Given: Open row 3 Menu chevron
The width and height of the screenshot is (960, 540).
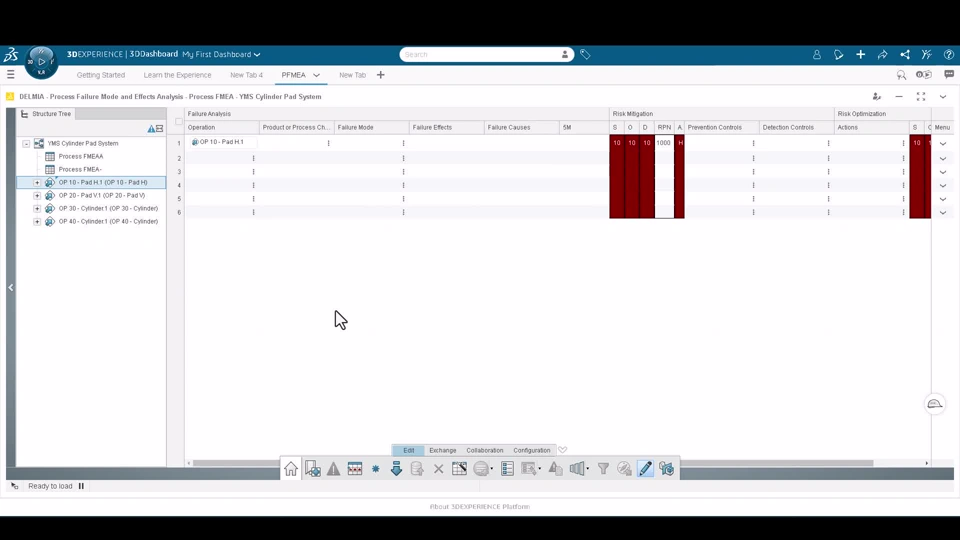Looking at the screenshot, I should click(943, 172).
